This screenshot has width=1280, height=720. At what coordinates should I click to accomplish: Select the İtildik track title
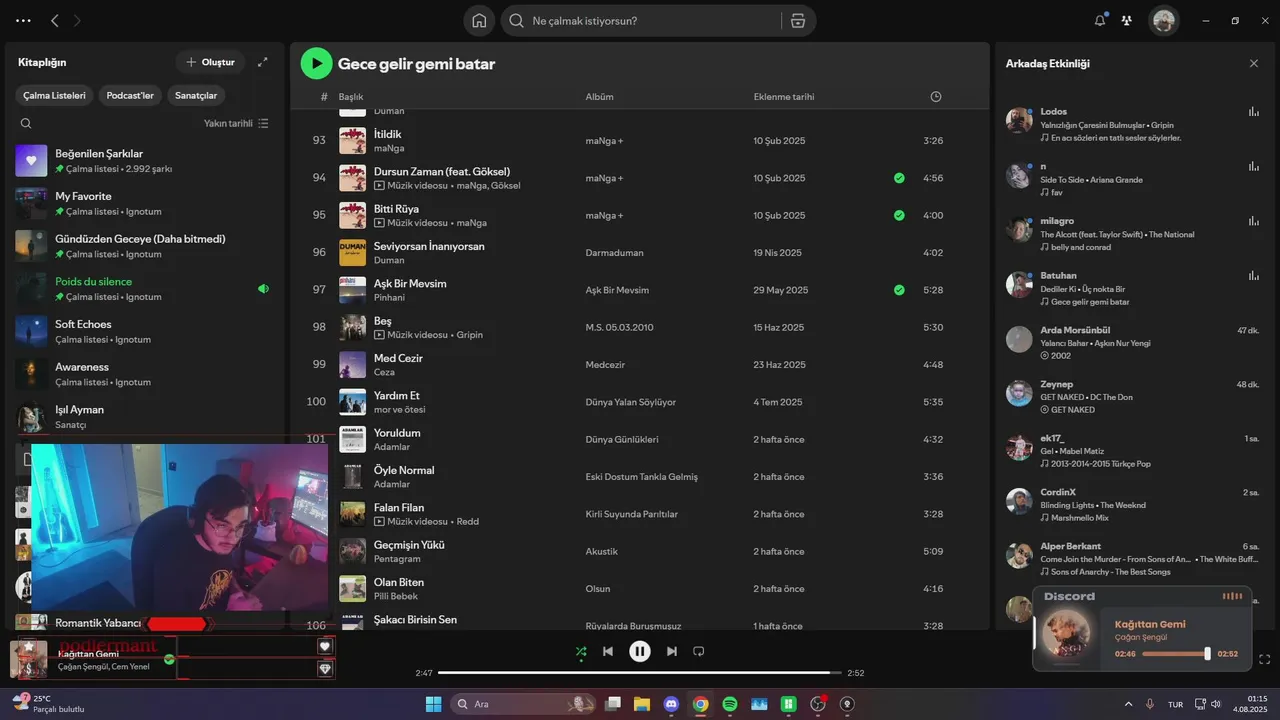click(387, 134)
